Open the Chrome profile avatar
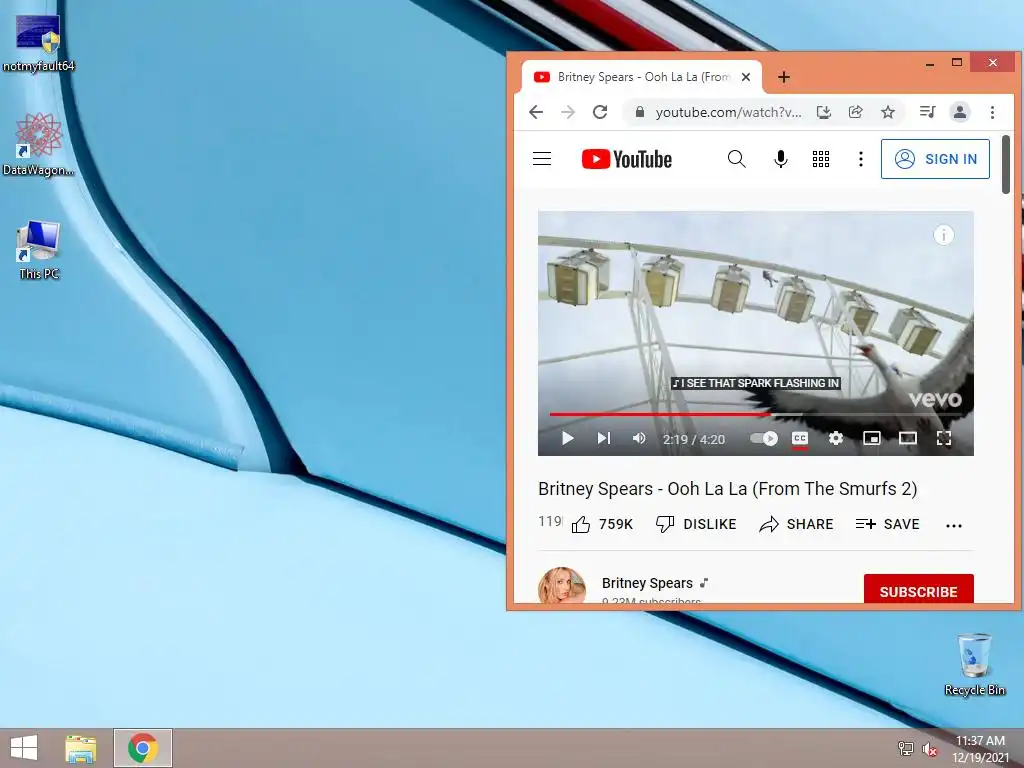 click(x=959, y=112)
